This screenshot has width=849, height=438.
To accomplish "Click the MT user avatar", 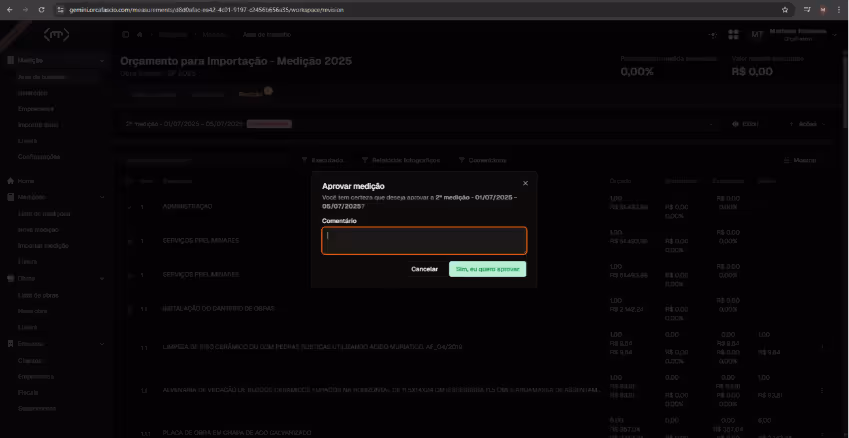I will coord(757,35).
